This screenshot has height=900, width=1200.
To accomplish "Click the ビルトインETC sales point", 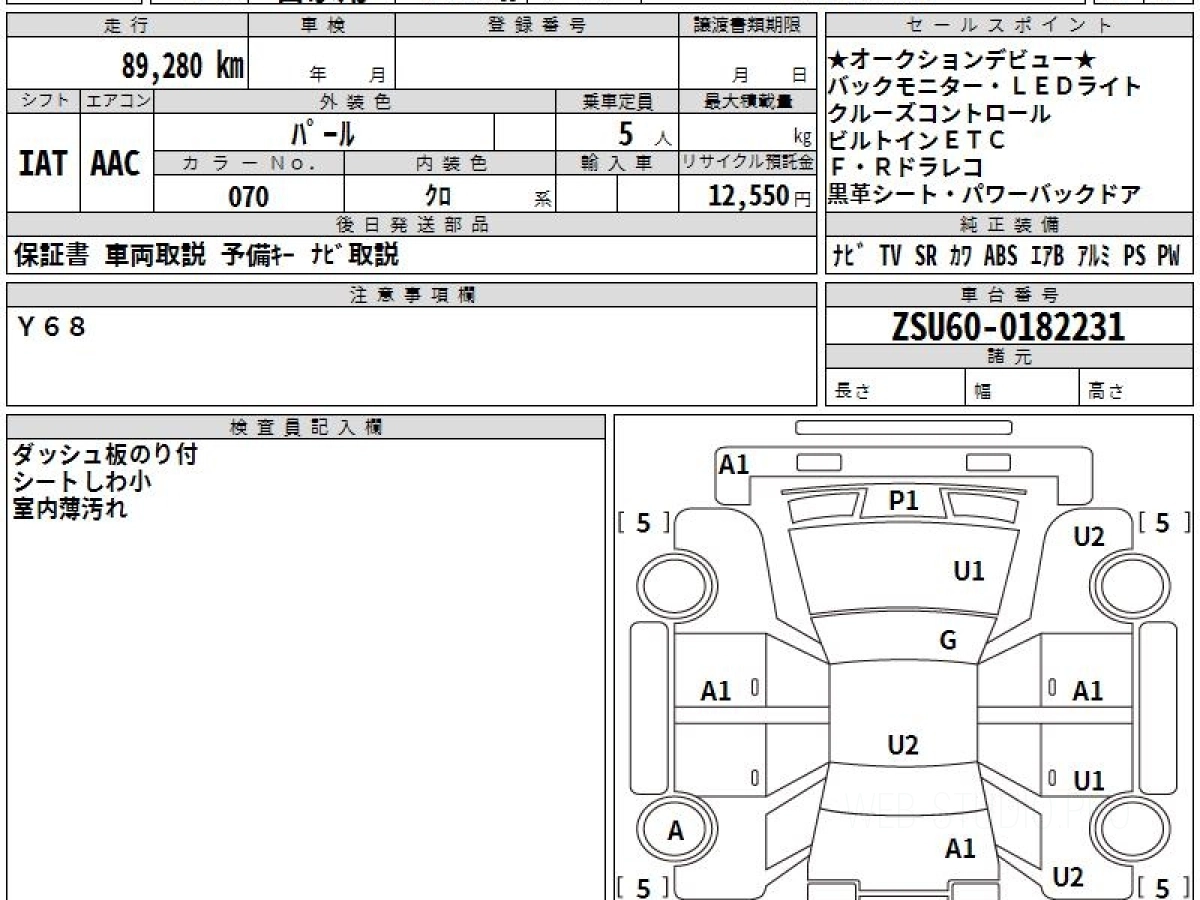I will [x=917, y=141].
